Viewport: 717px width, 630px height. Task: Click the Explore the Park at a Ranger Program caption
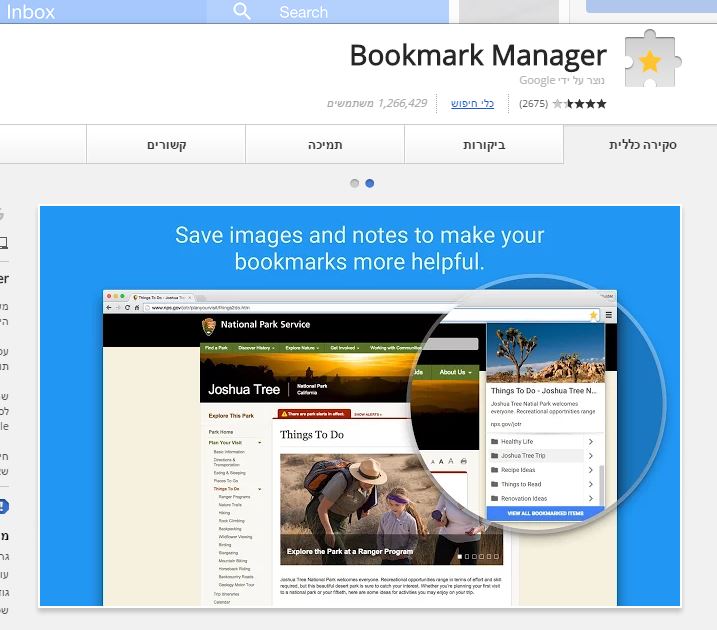coord(350,551)
